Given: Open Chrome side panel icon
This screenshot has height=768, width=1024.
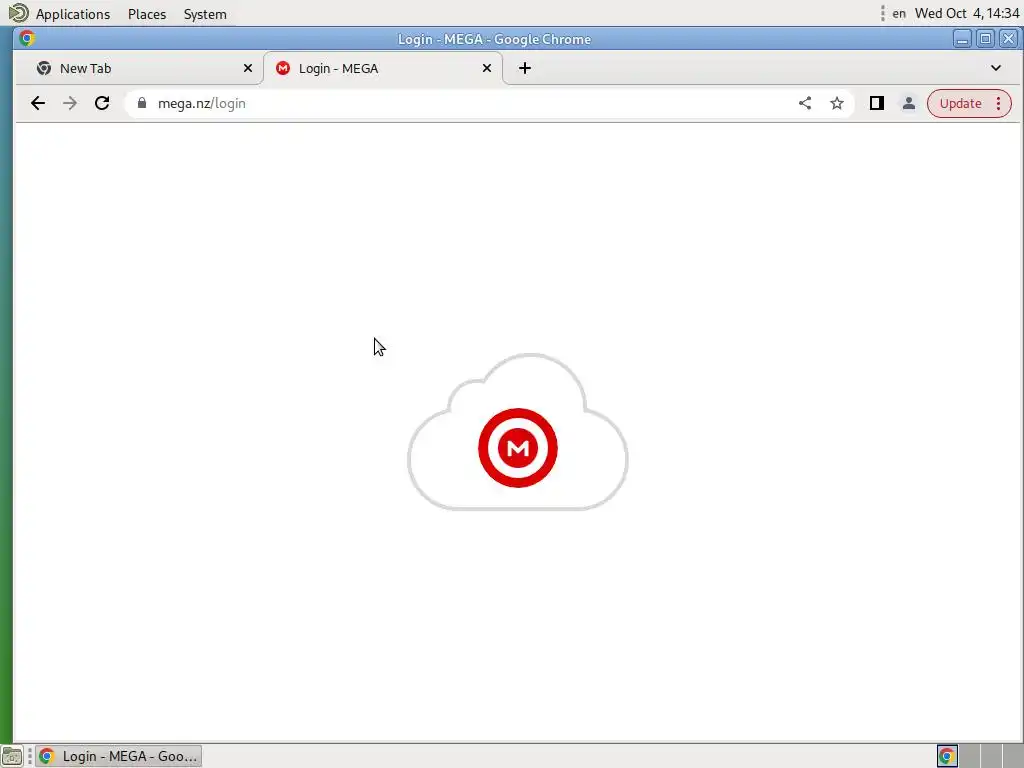Looking at the screenshot, I should click(876, 103).
